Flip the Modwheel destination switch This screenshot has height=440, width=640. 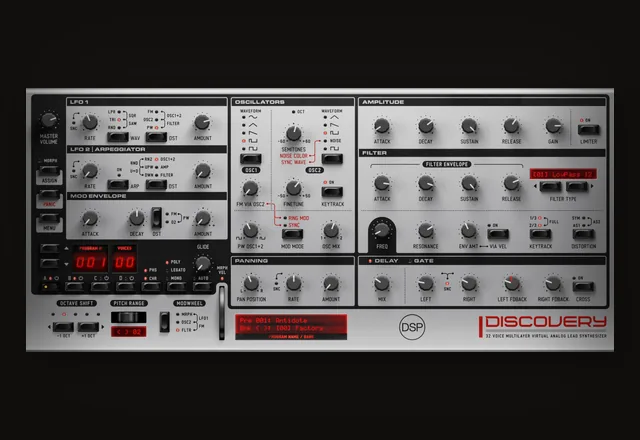point(164,322)
